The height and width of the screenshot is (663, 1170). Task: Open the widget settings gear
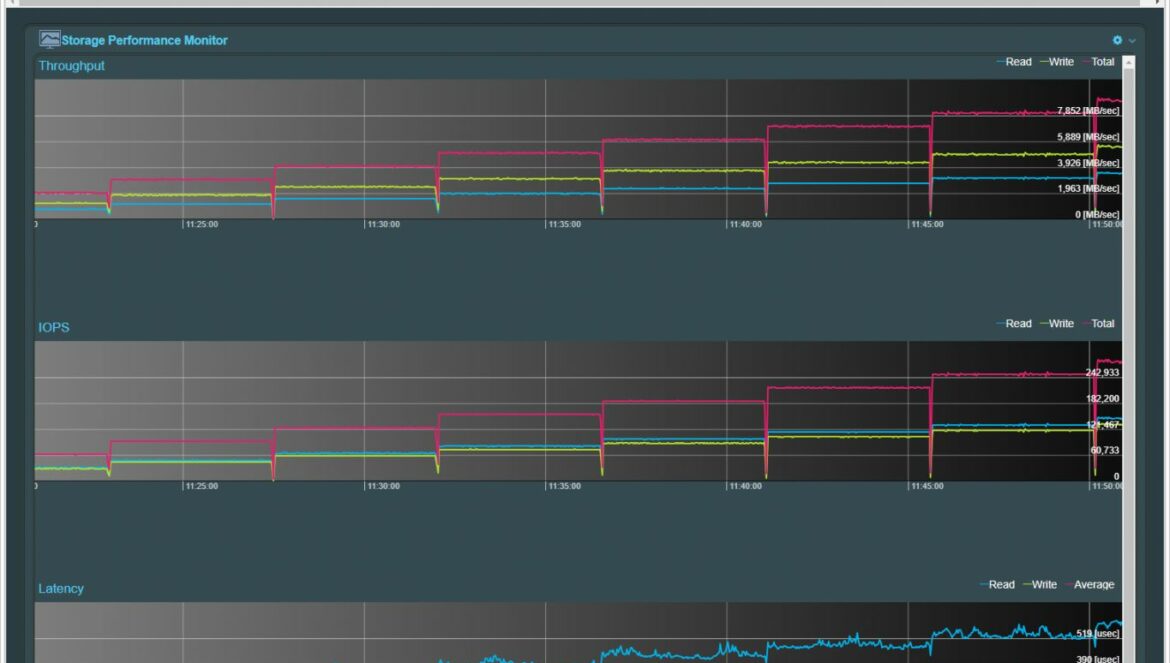pyautogui.click(x=1117, y=40)
